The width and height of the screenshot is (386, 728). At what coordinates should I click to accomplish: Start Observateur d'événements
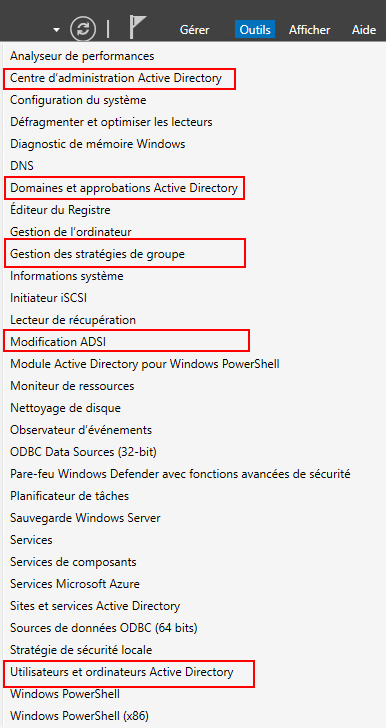click(x=81, y=430)
